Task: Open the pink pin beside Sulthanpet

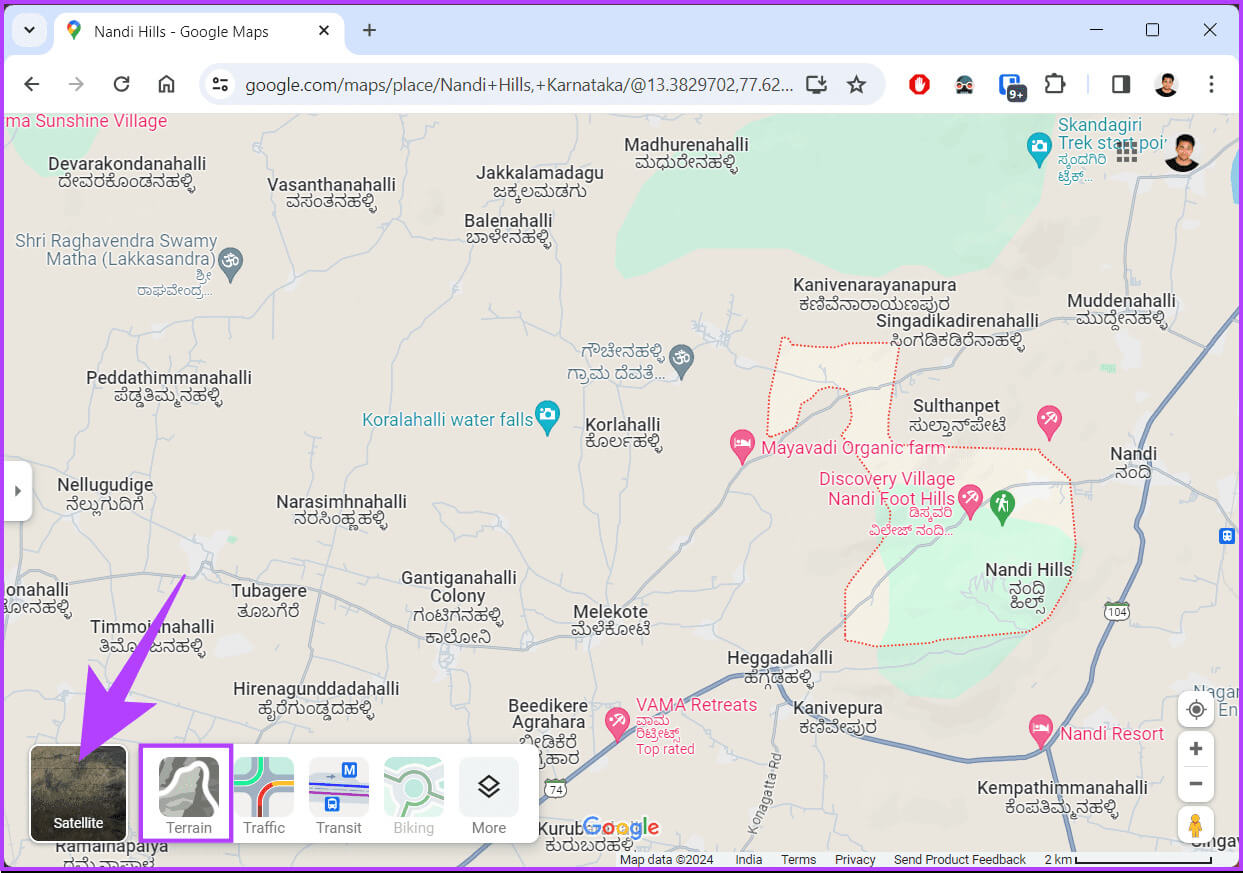Action: [1049, 420]
